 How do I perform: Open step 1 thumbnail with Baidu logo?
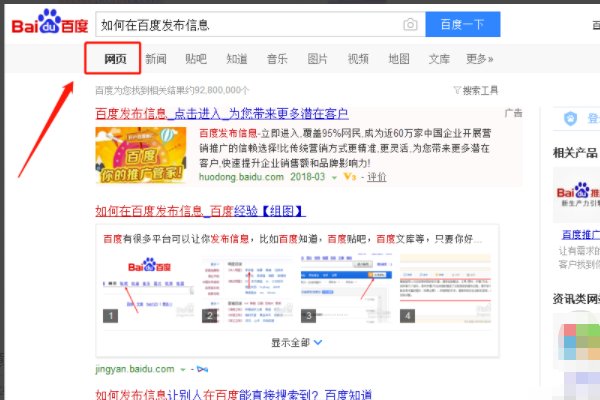tap(149, 288)
